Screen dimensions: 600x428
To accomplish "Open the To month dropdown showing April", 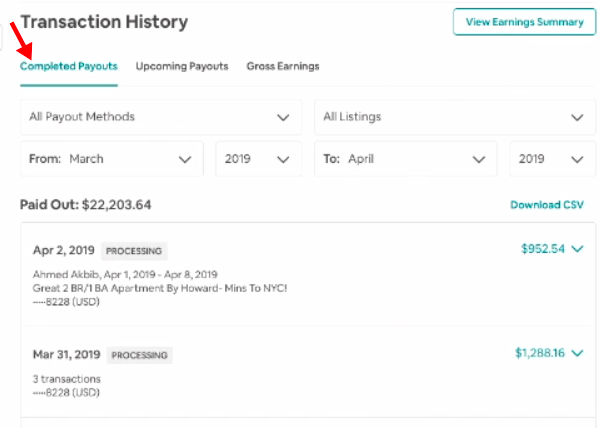I will [x=406, y=159].
